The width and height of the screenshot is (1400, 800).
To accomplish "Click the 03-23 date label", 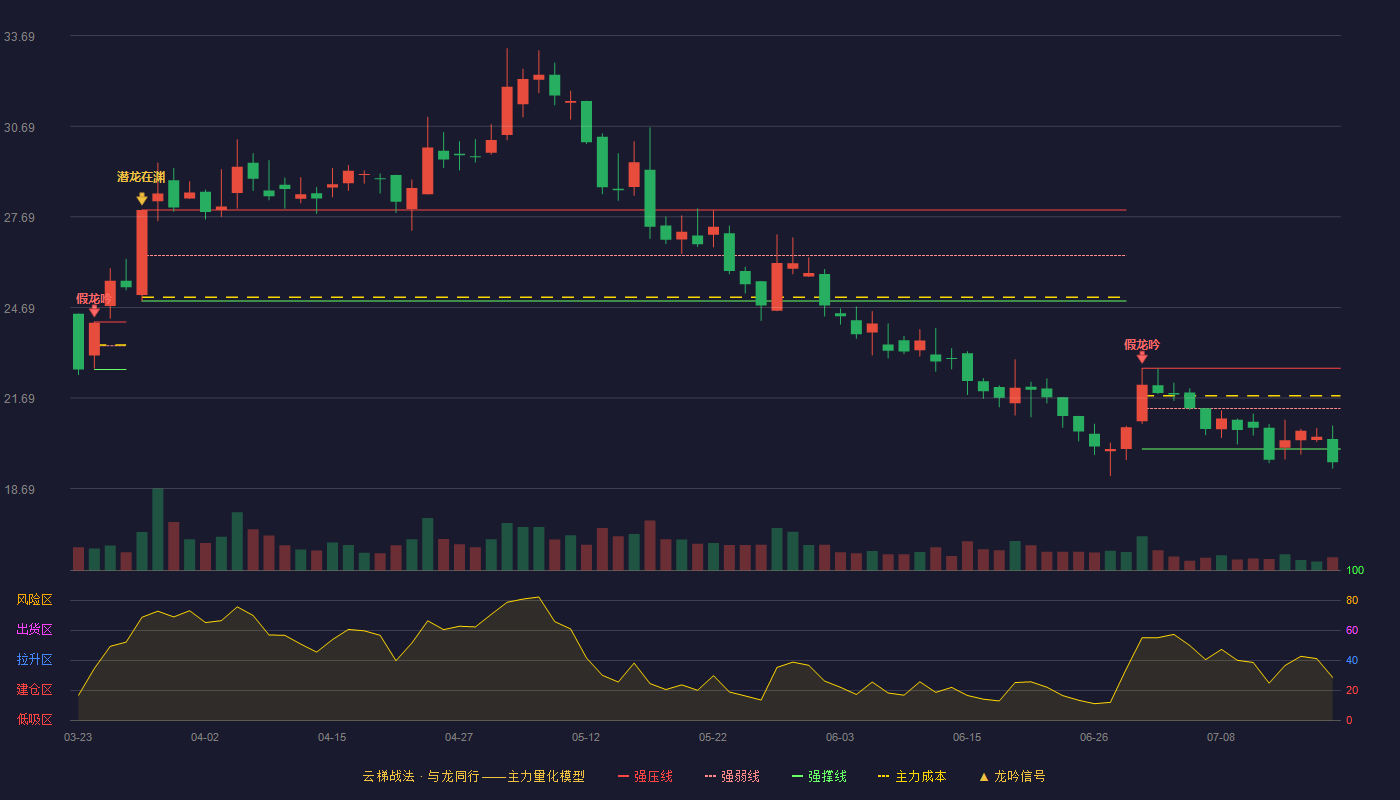I will coord(78,737).
